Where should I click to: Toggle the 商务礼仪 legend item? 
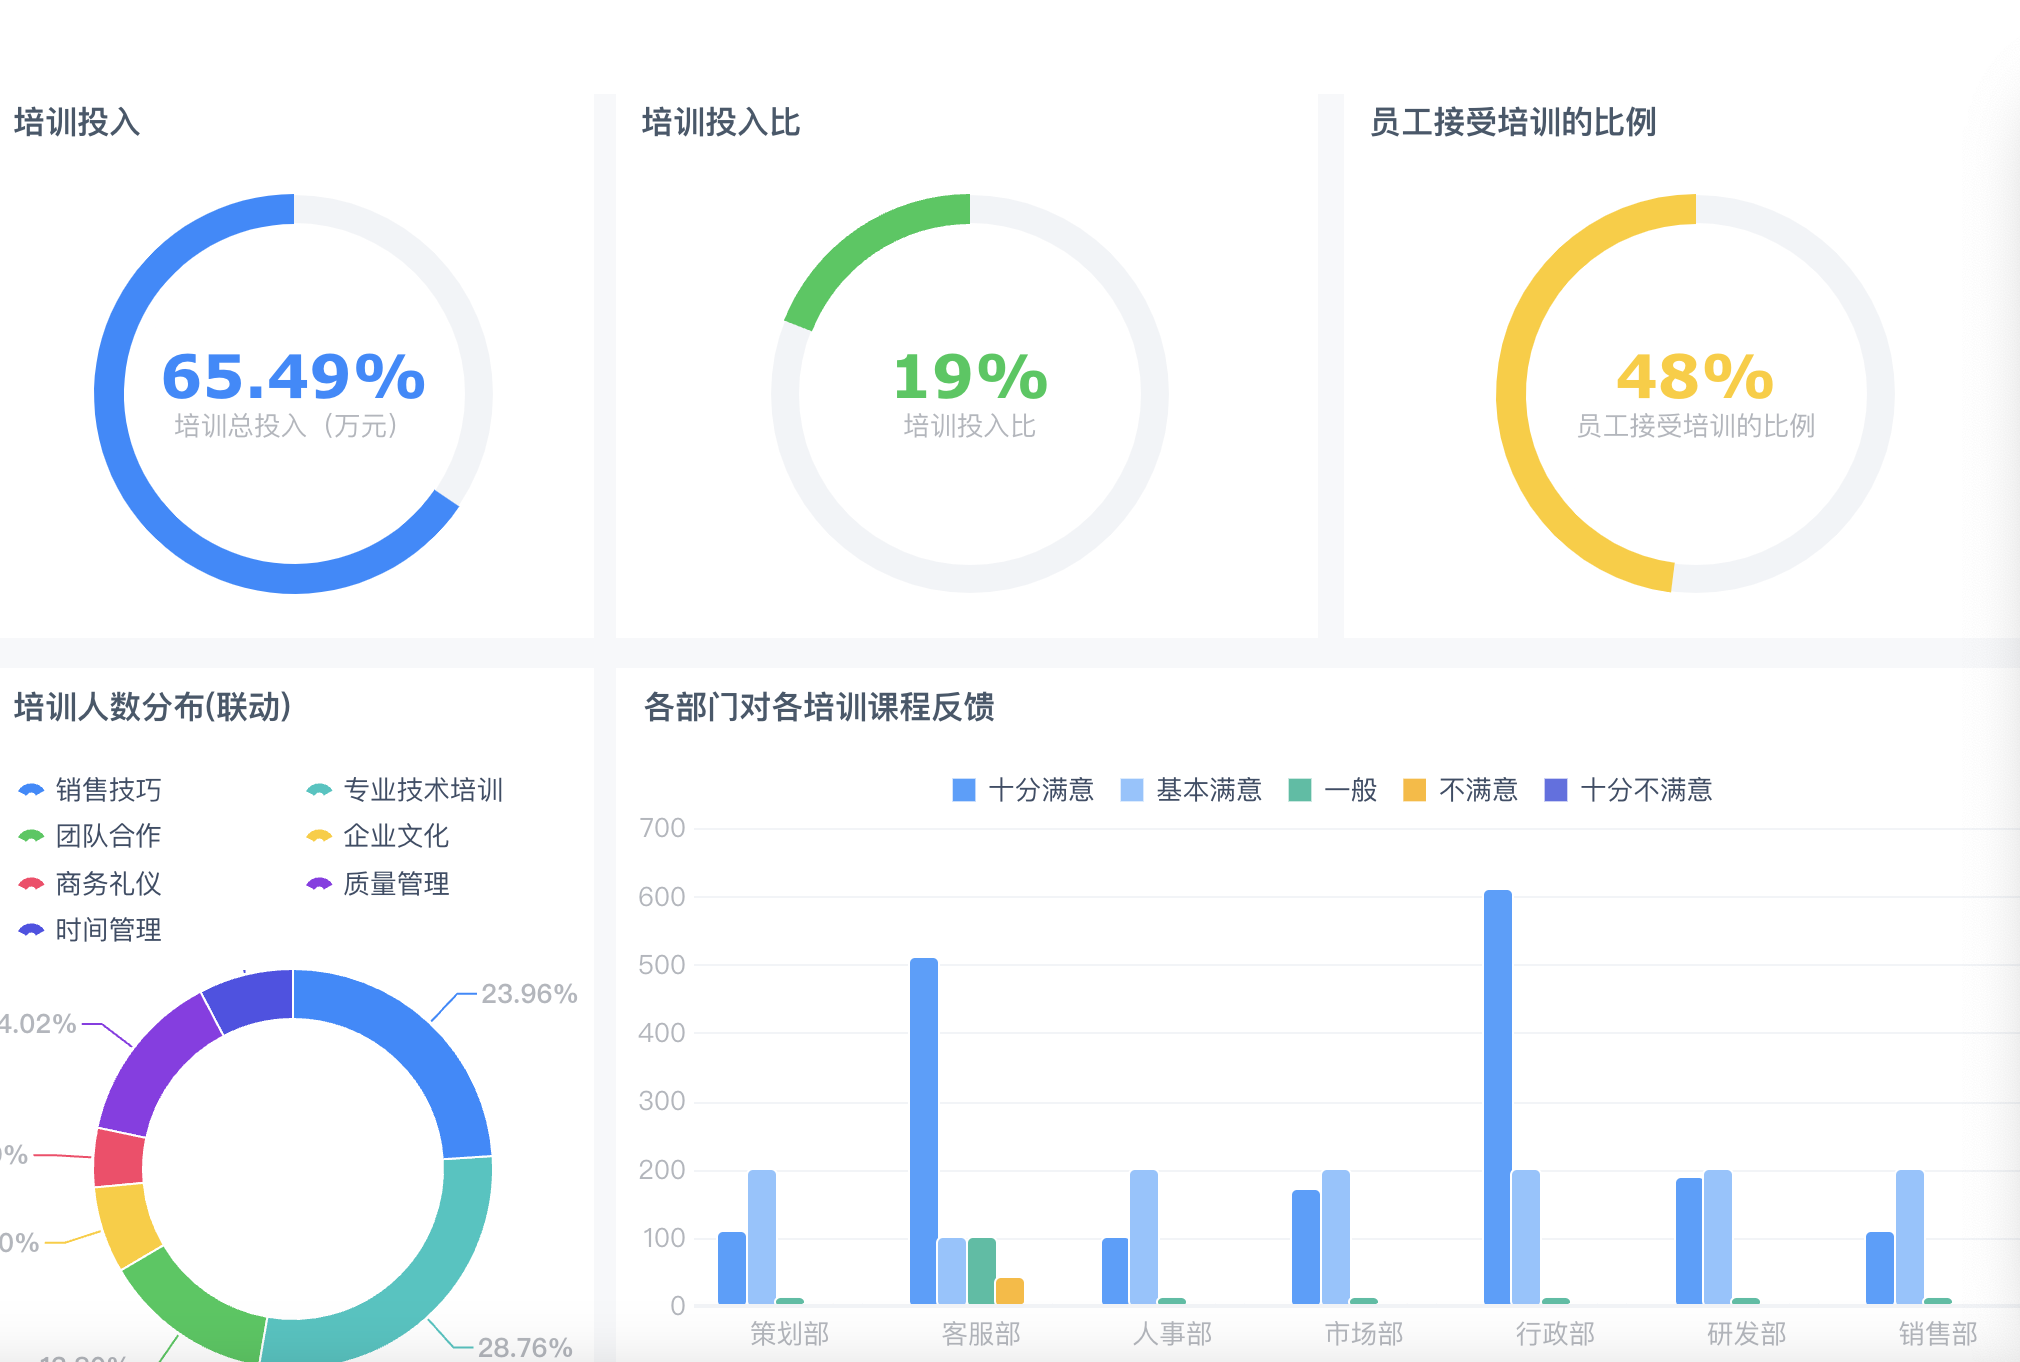[x=90, y=884]
